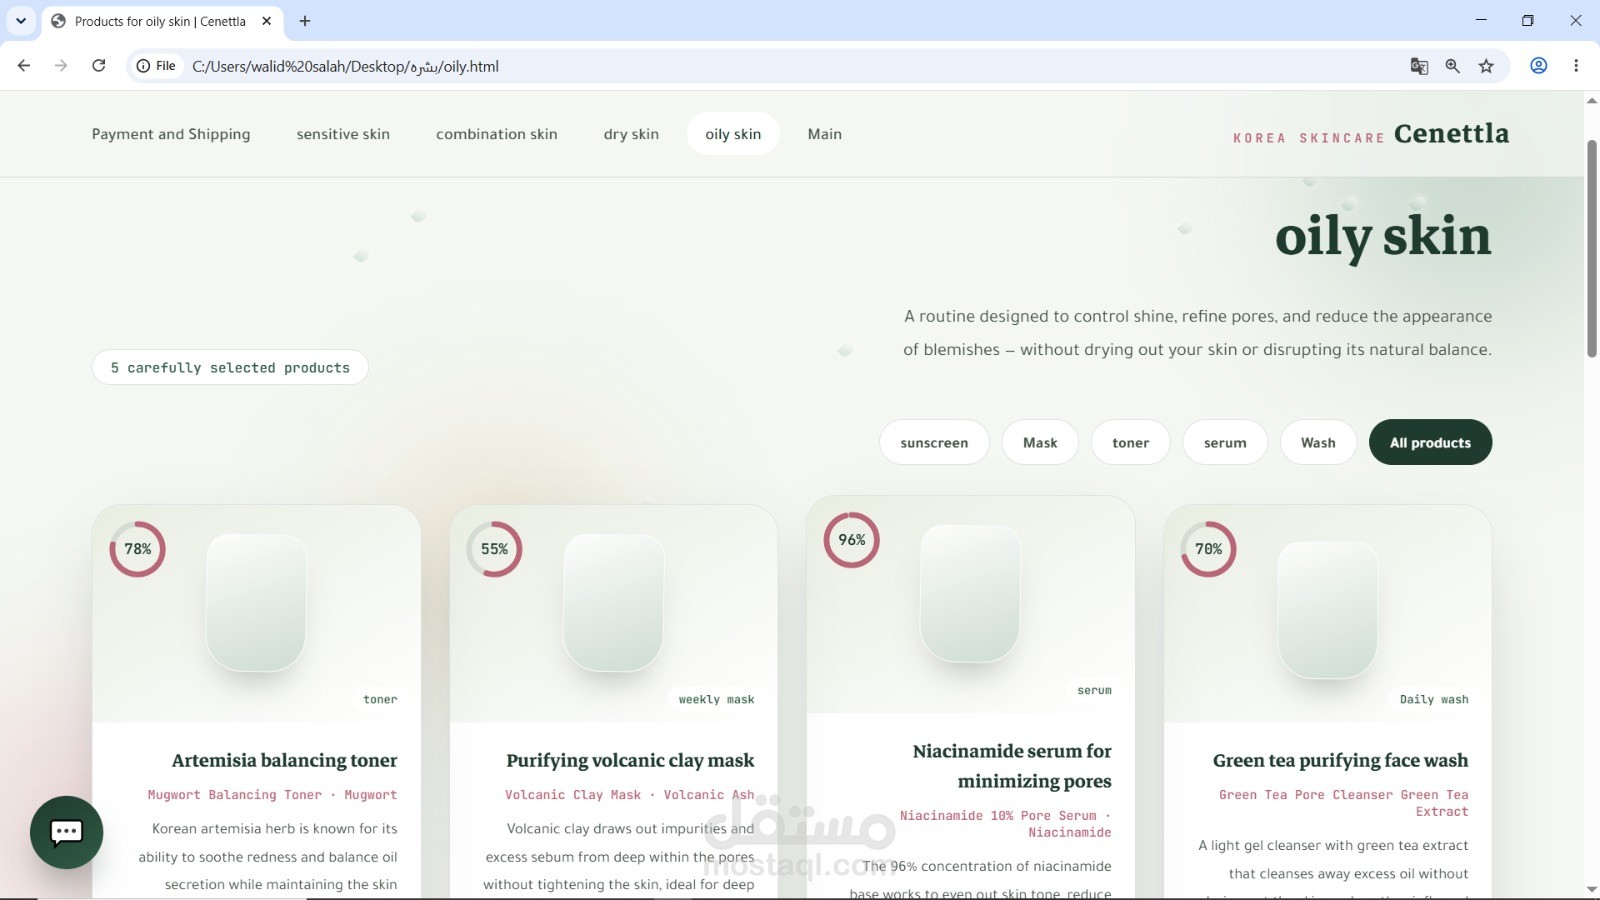This screenshot has height=900, width=1600.
Task: Click the '5 carefully selected products' badge
Action: point(230,367)
